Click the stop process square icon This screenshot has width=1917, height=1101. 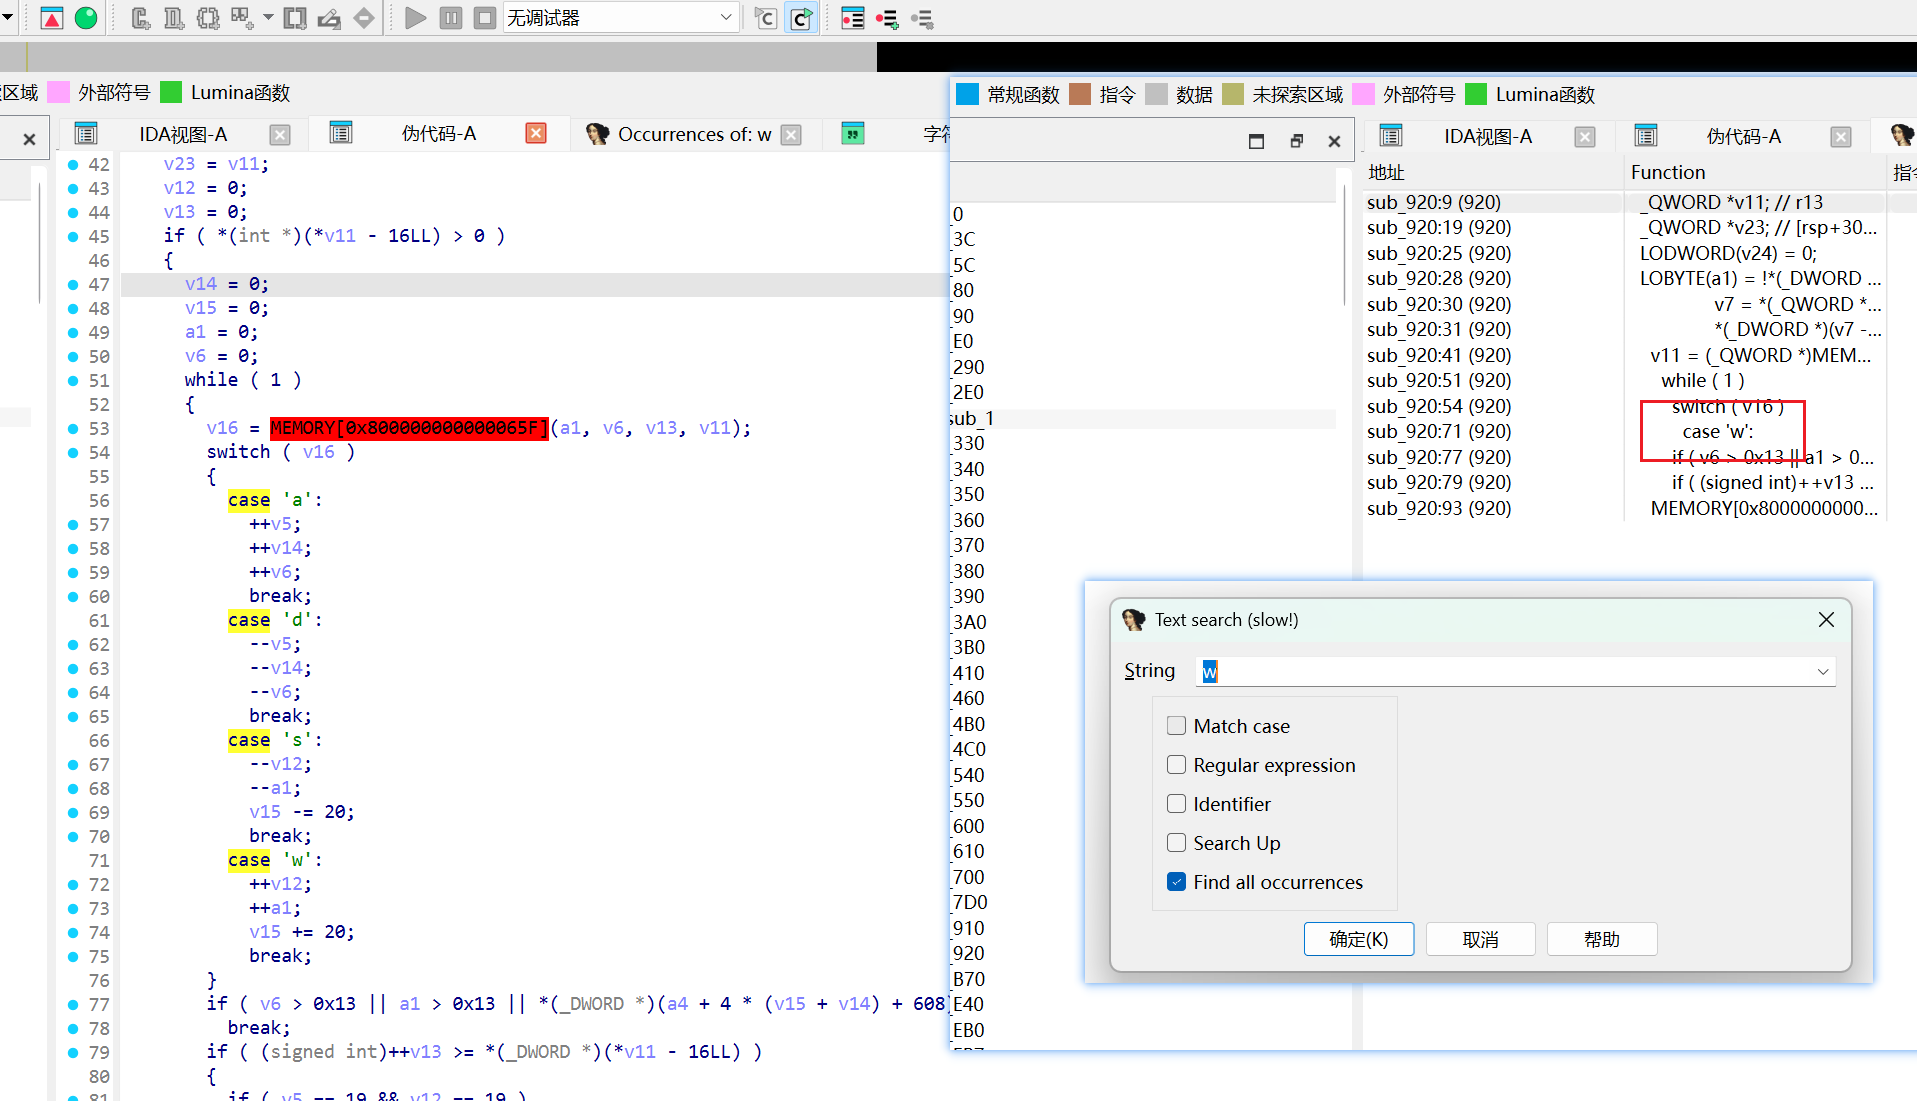pos(485,18)
